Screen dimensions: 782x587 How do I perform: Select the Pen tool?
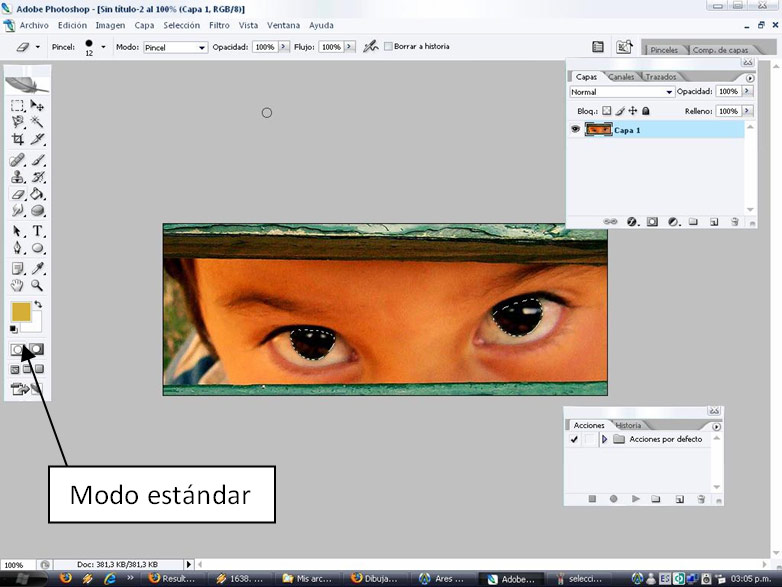17,248
